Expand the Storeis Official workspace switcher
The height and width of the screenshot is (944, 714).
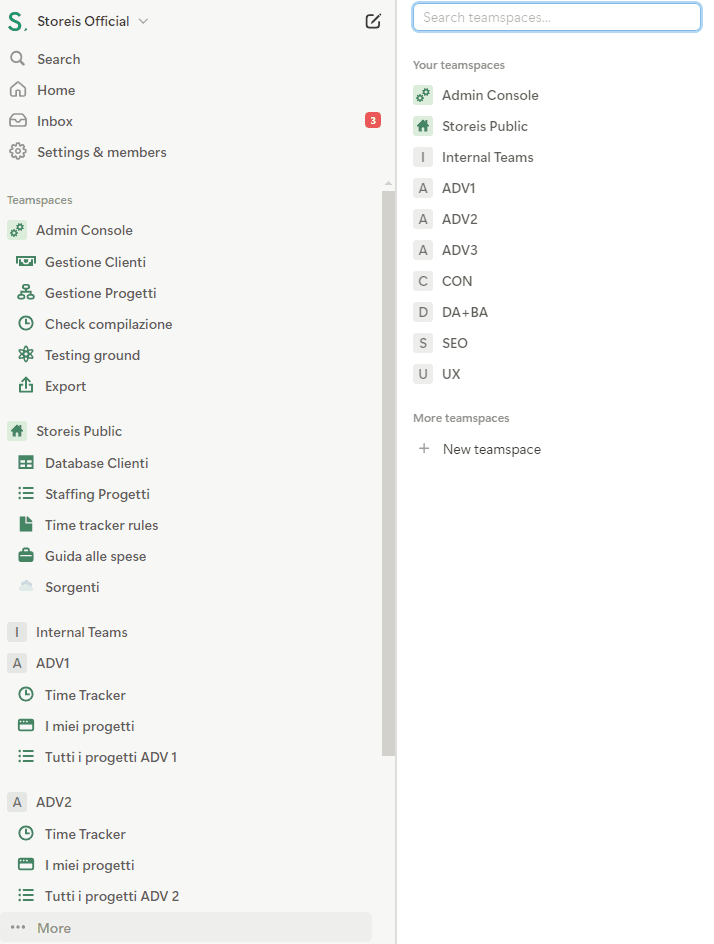pos(93,21)
